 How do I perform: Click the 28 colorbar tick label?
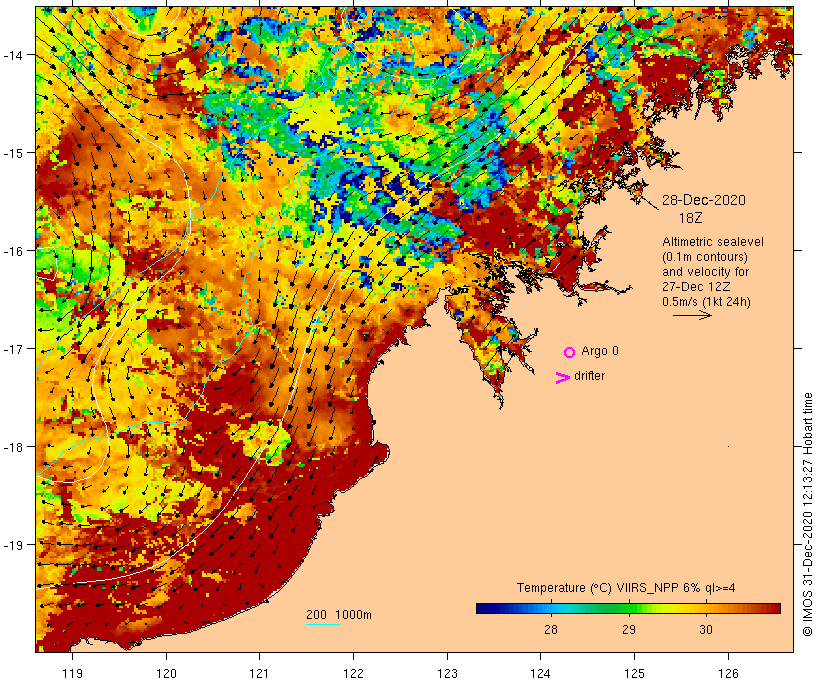click(x=551, y=630)
